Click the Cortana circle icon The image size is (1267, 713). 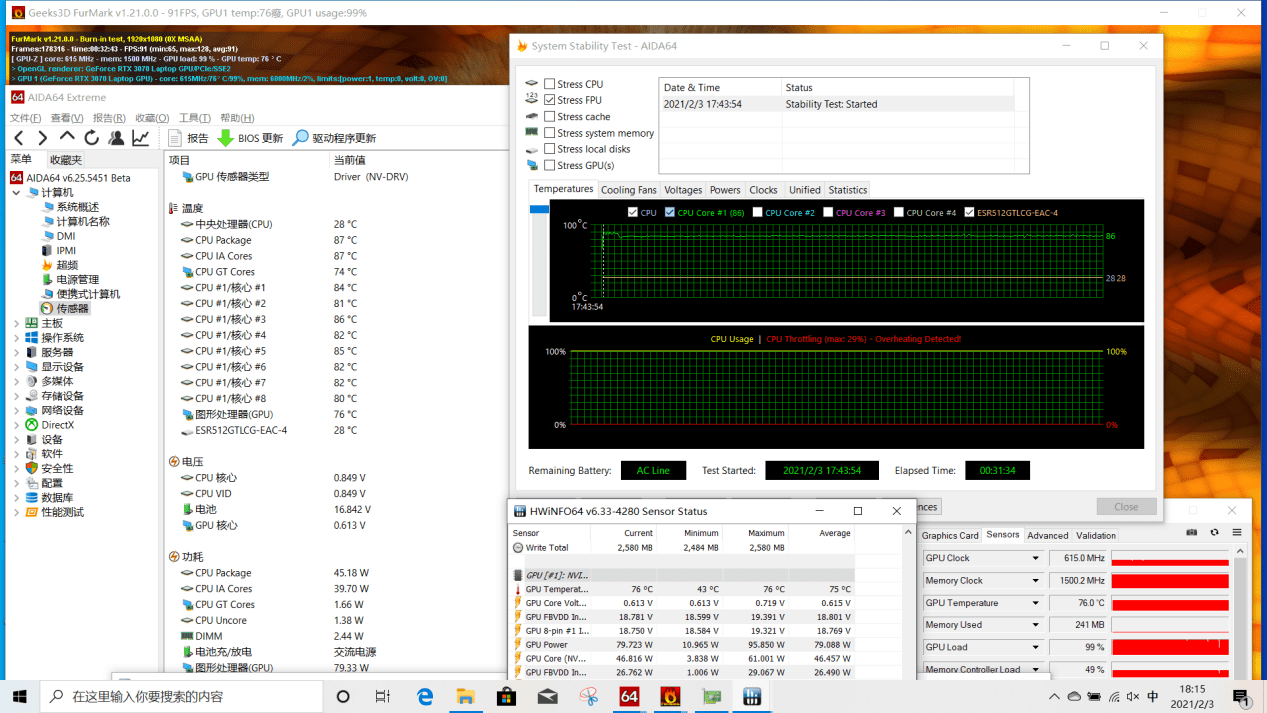pos(343,696)
